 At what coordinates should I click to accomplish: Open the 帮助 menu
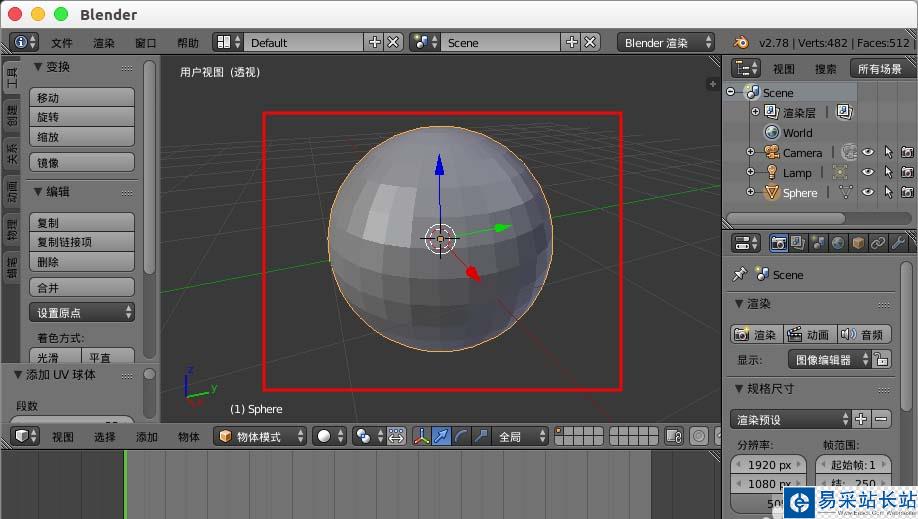pyautogui.click(x=188, y=43)
